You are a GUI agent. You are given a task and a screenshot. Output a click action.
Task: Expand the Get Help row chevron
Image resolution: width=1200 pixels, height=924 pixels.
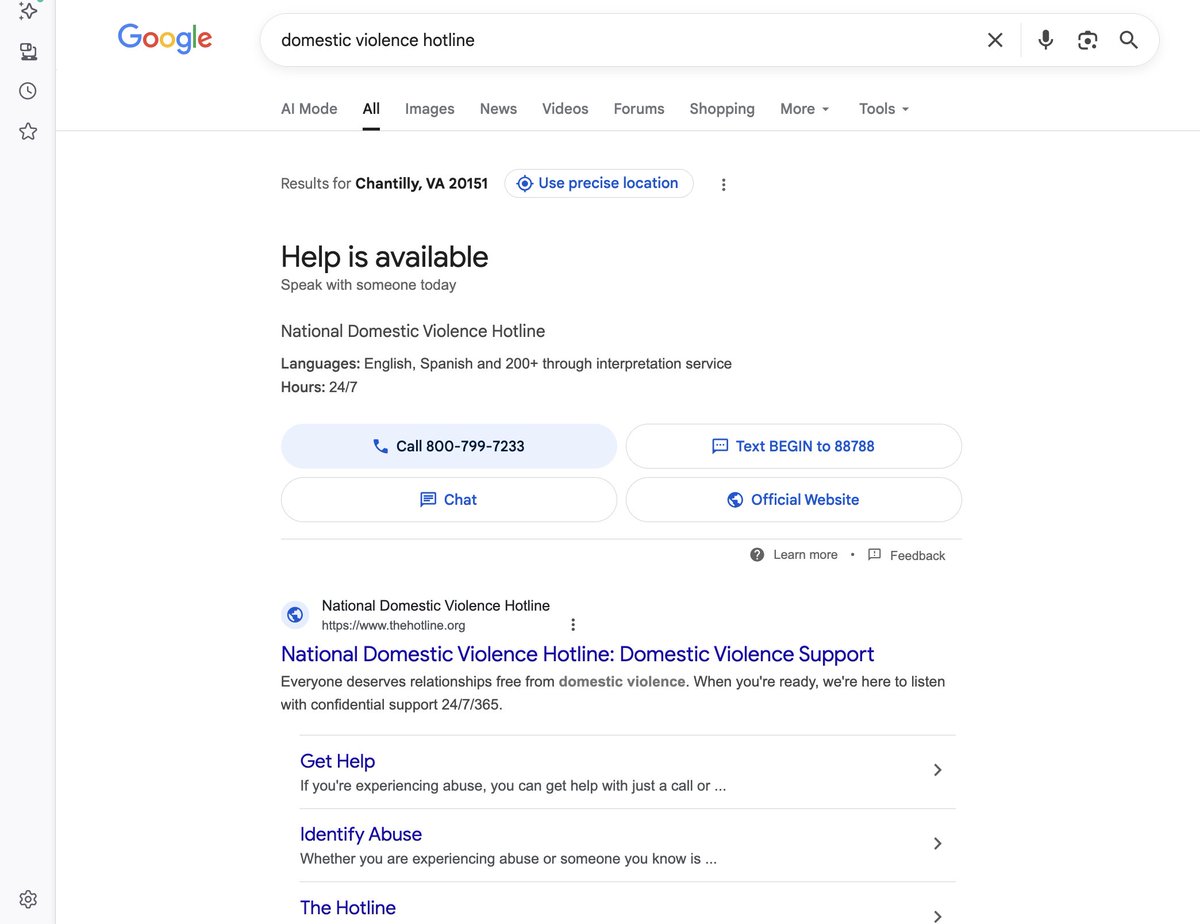point(937,770)
